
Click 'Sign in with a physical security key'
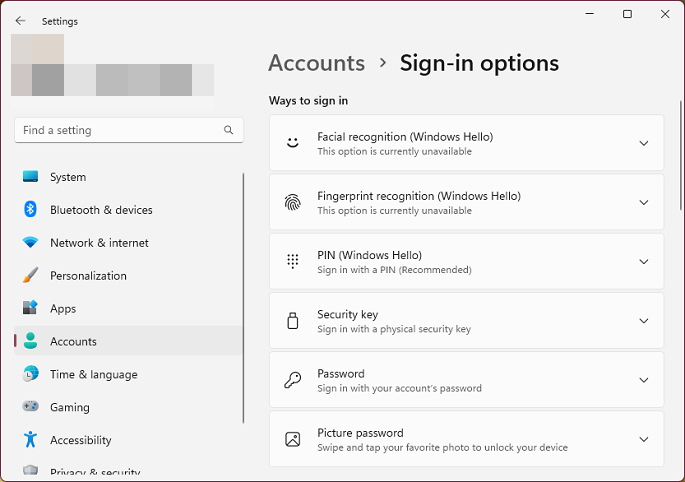coord(394,329)
